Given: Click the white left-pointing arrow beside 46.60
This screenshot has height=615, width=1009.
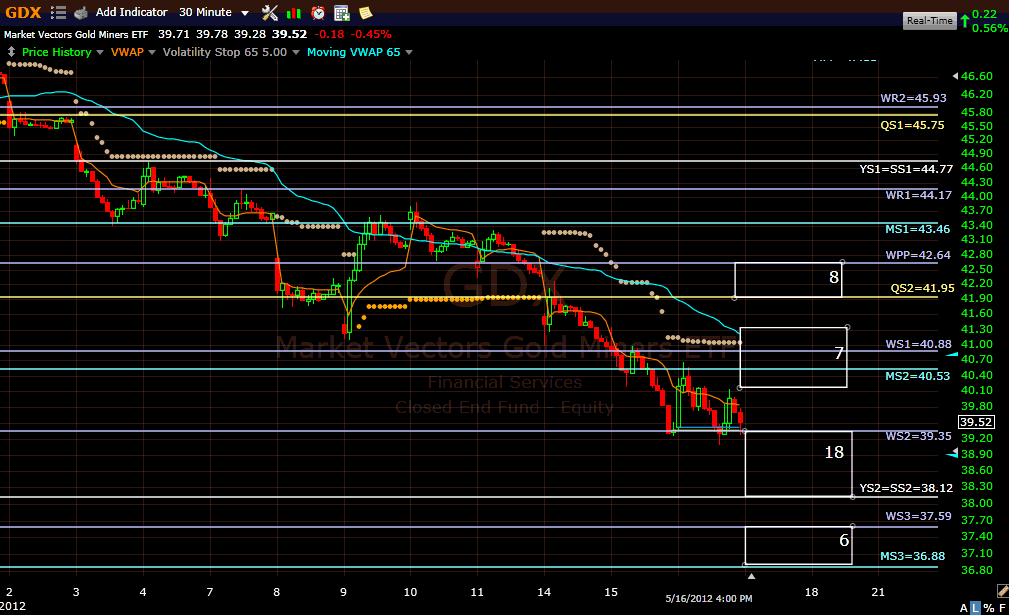Looking at the screenshot, I should coord(955,76).
